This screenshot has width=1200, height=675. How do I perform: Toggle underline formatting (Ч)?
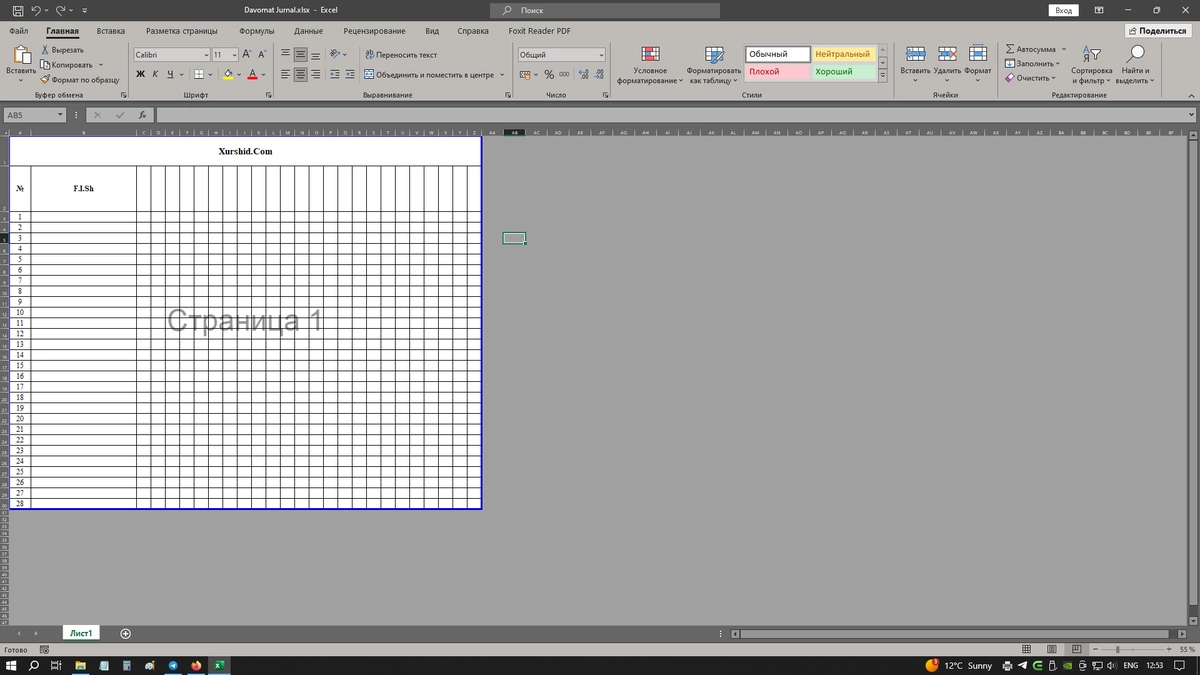click(170, 74)
